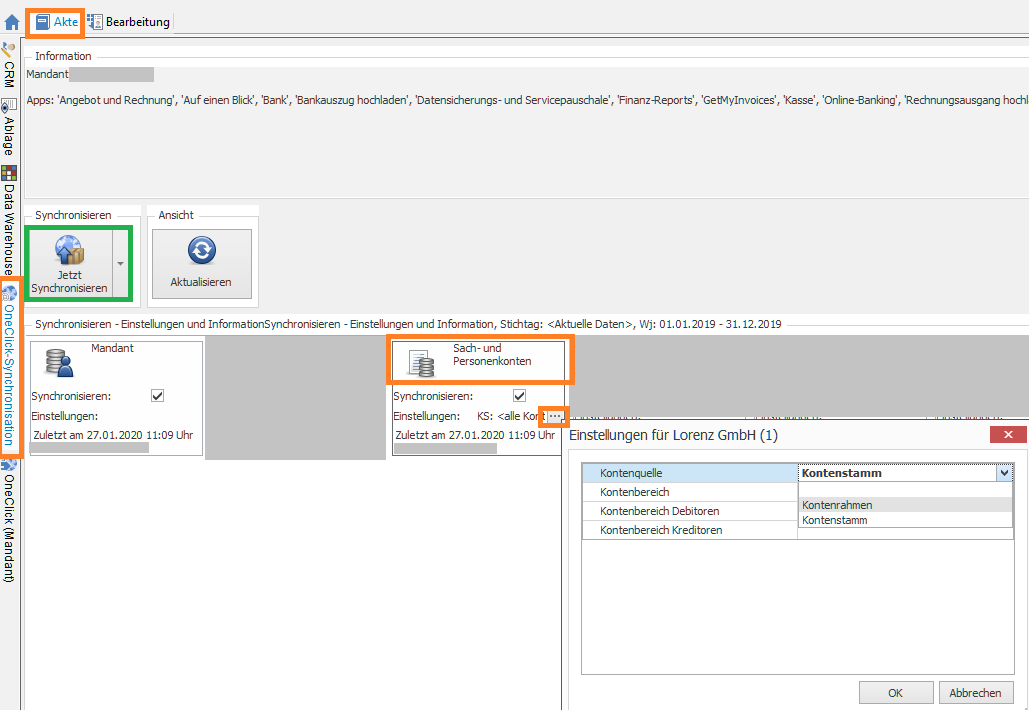Screen dimensions: 1029x710
Task: Open the OneClick (Mandant) sidebar tab
Action: 9,521
